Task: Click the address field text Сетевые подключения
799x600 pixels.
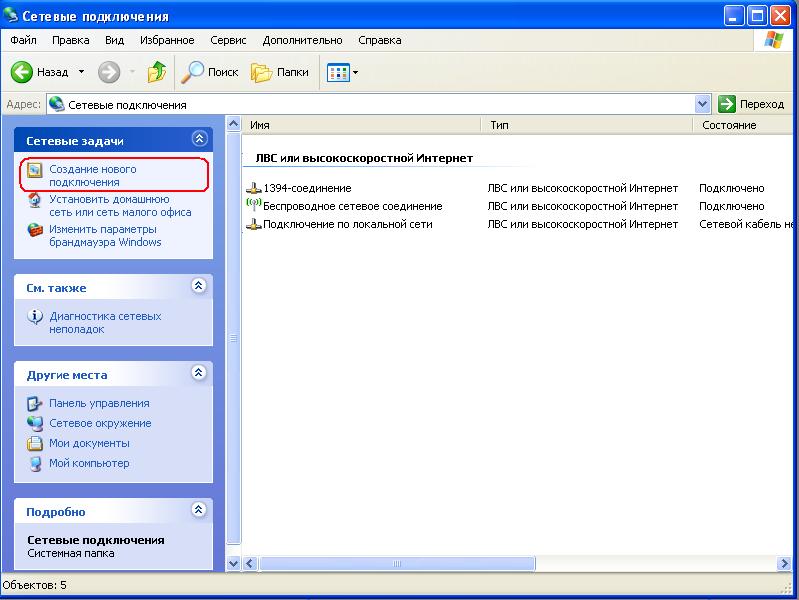Action: (127, 105)
